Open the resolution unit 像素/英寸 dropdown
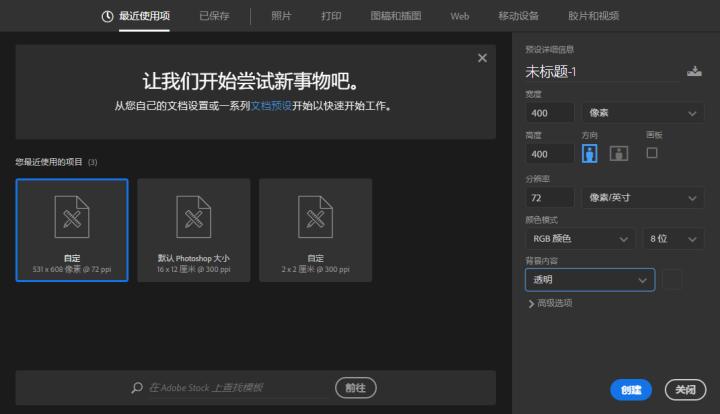The height and width of the screenshot is (414, 720). point(642,198)
